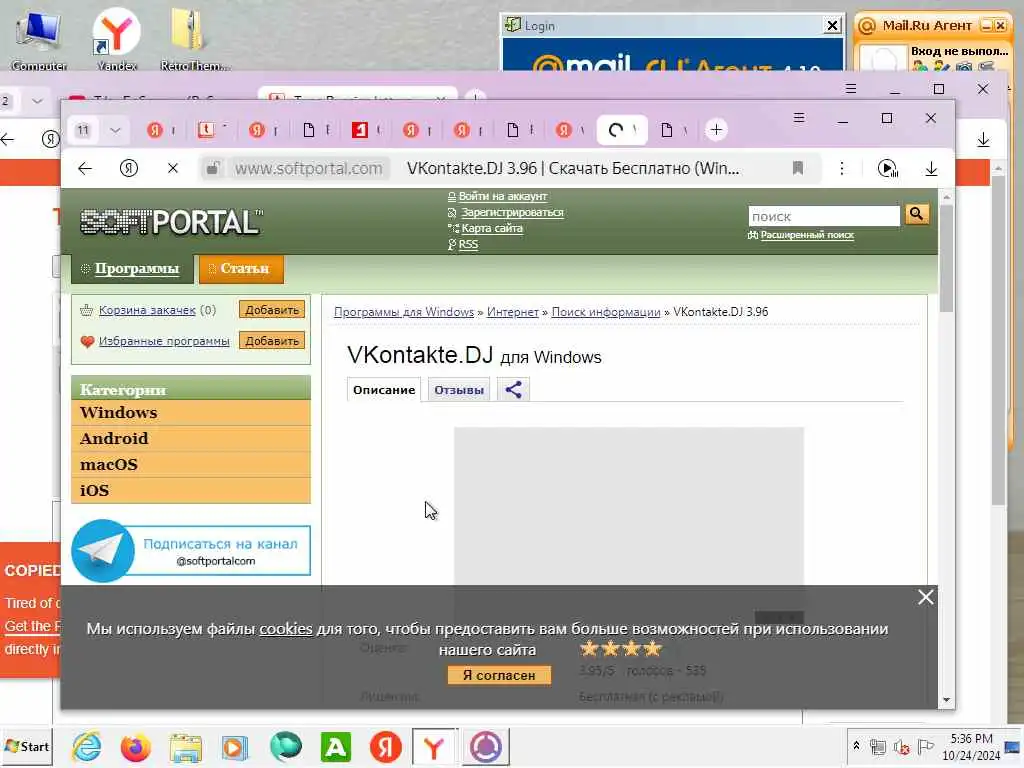Open the Программы menu tab
This screenshot has height=768, width=1024.
[132, 268]
